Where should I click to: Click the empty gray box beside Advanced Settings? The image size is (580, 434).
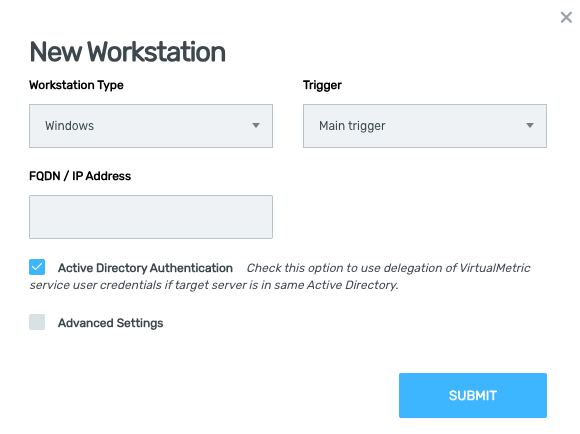[x=37, y=322]
